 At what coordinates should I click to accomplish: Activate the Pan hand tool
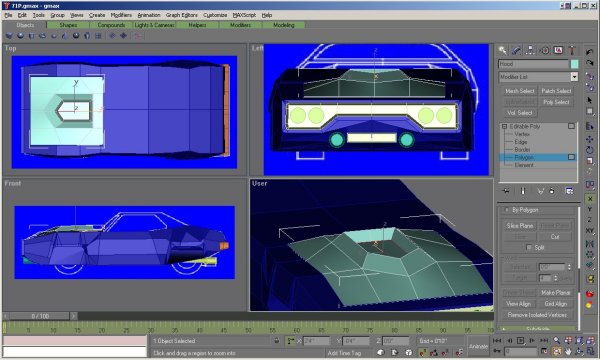pyautogui.click(x=568, y=351)
